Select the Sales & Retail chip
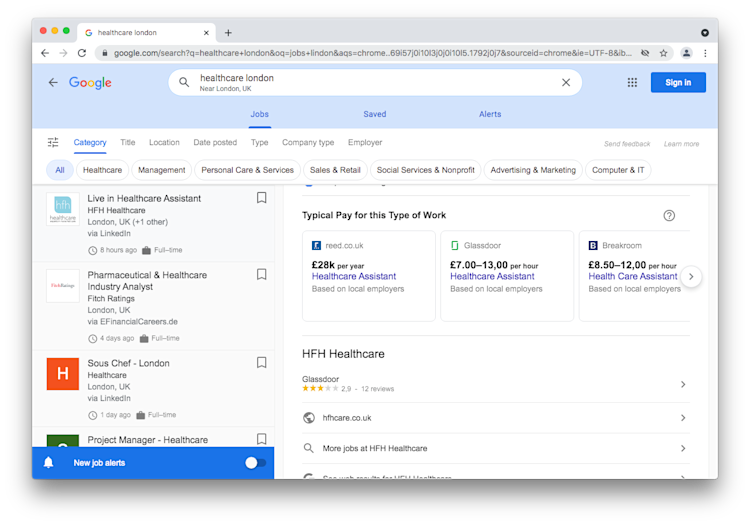Viewport: 750px width, 525px height. pos(335,170)
